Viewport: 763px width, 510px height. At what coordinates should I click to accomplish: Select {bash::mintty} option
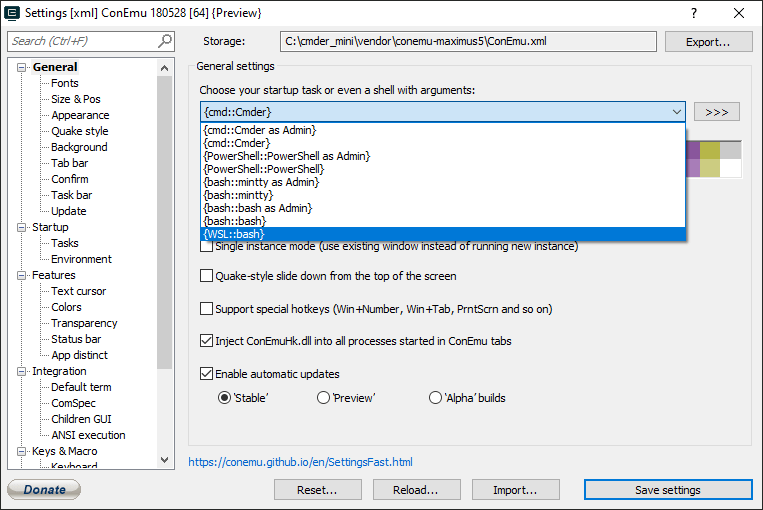click(443, 195)
